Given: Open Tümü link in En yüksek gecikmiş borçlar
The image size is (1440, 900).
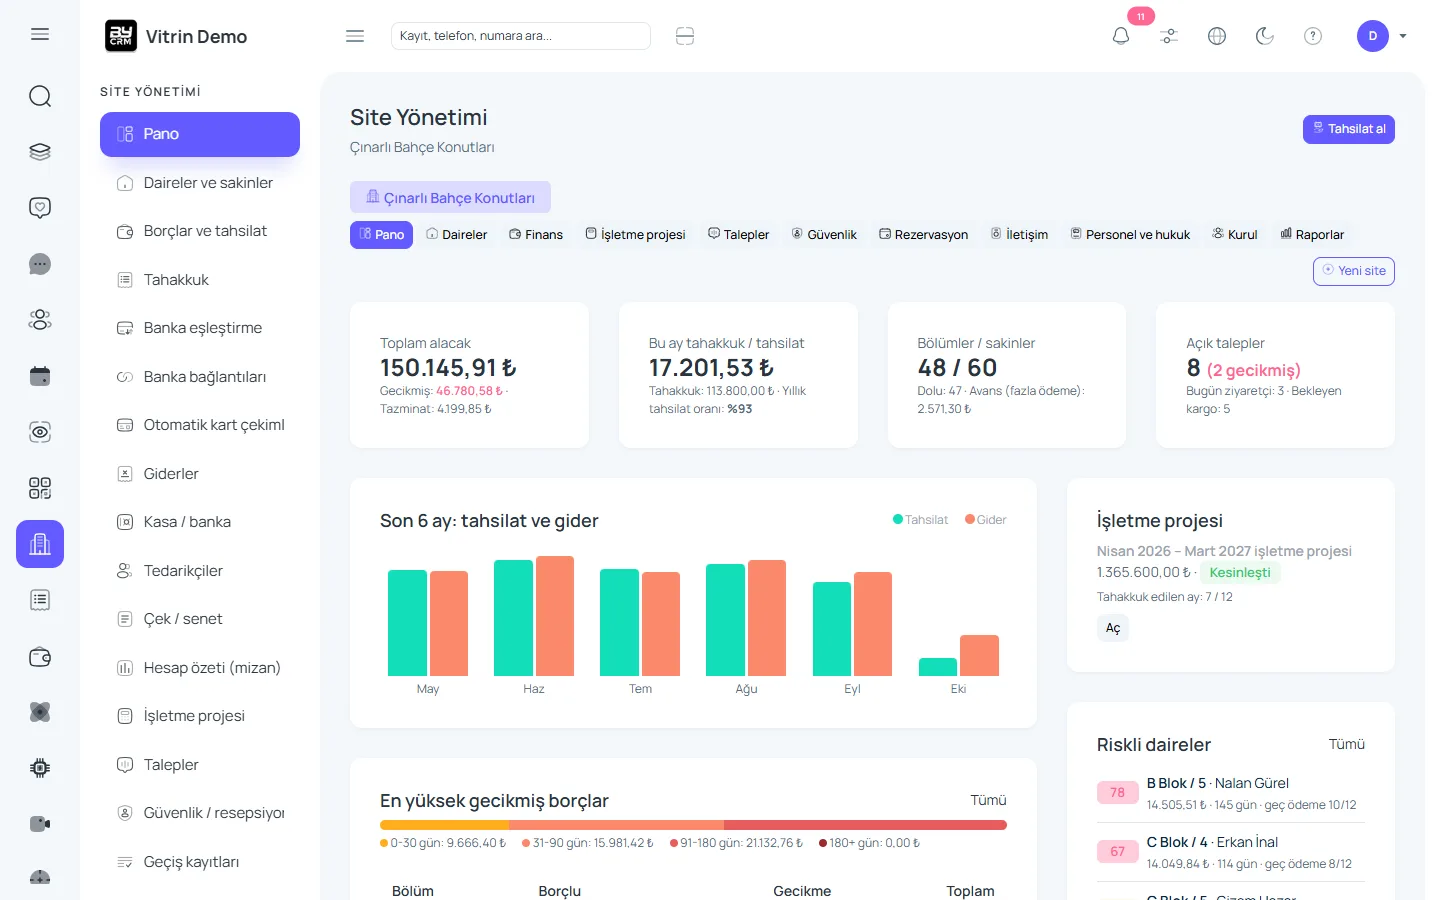Looking at the screenshot, I should (988, 800).
